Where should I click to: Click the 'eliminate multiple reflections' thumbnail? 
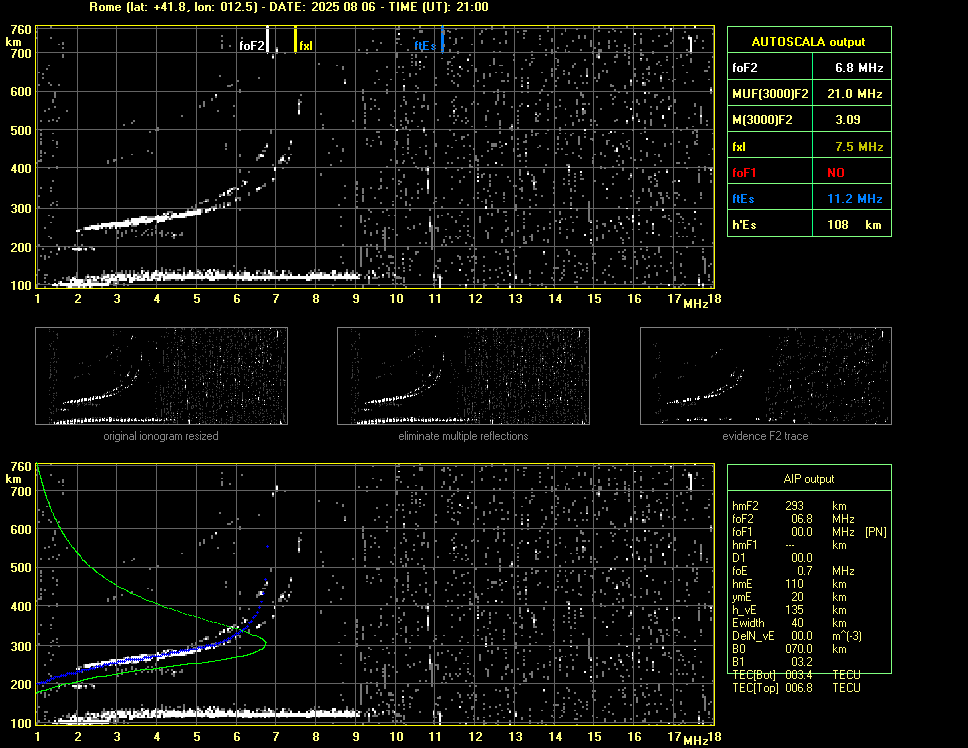463,376
